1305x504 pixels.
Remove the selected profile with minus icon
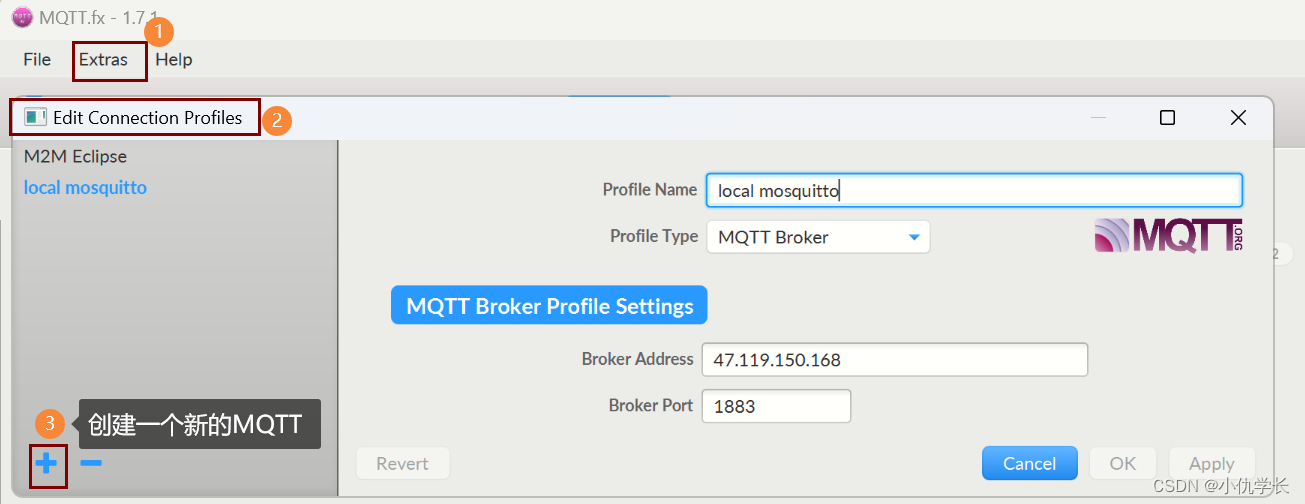[91, 462]
